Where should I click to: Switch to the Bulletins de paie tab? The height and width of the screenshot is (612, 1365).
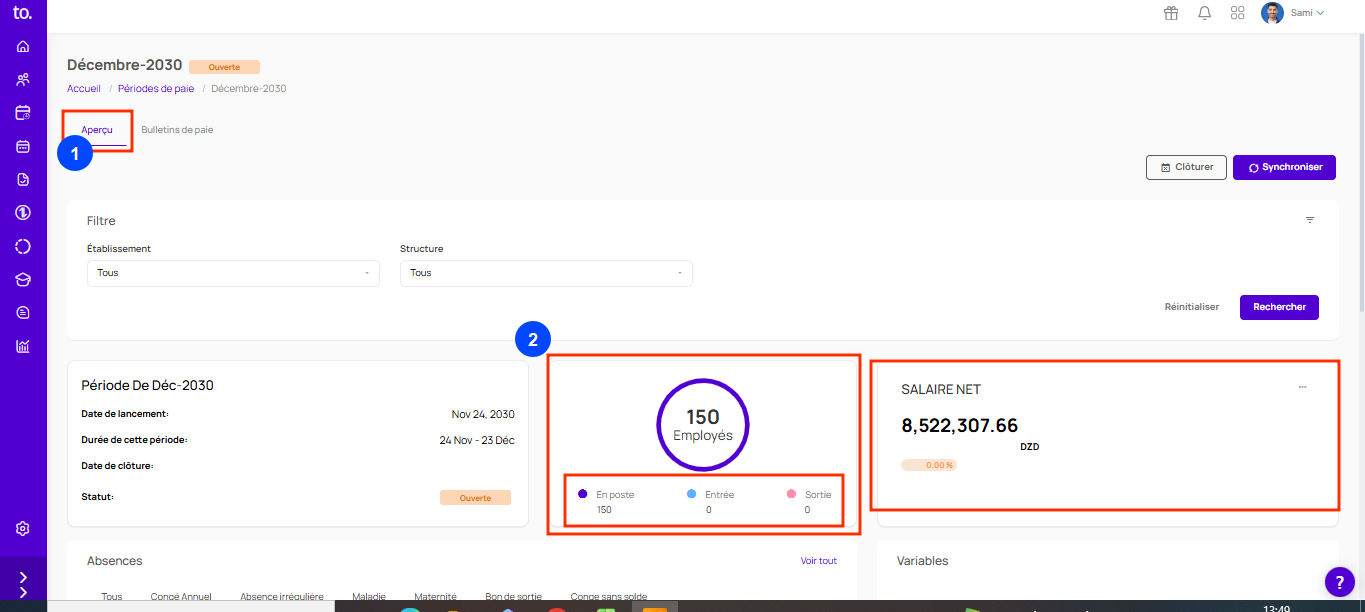pyautogui.click(x=177, y=130)
